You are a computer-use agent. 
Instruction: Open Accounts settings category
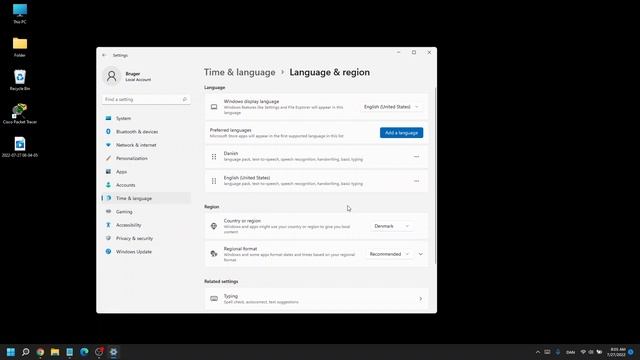(x=146, y=185)
